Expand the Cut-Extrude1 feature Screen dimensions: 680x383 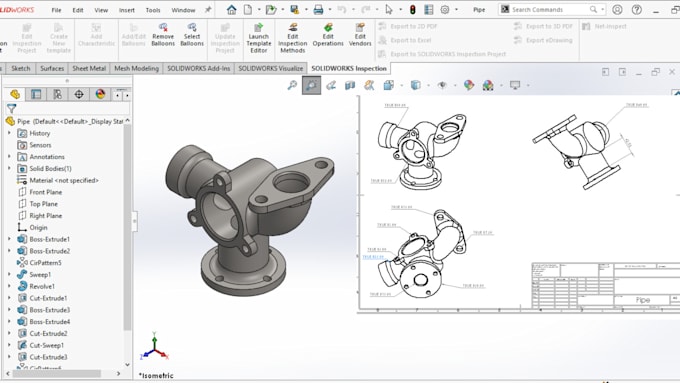click(9, 298)
